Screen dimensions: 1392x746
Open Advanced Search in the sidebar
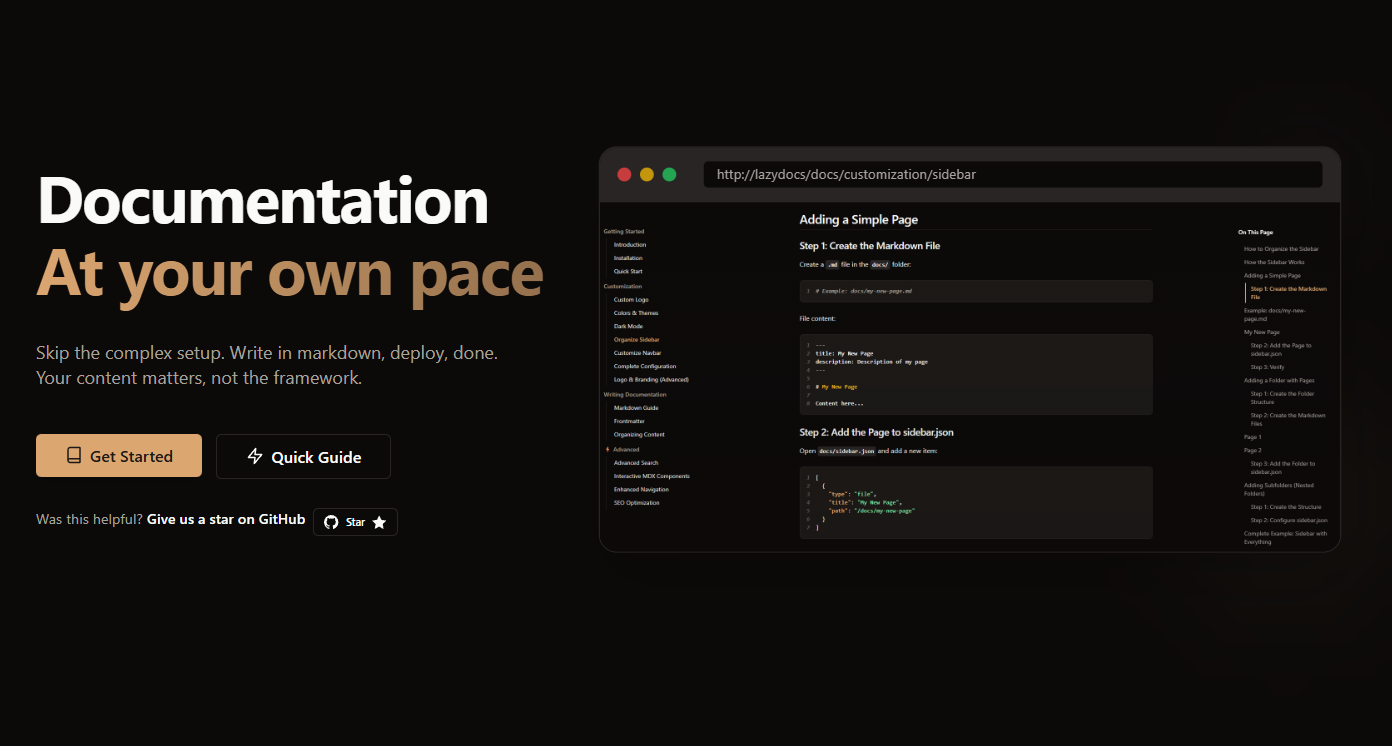coord(636,463)
